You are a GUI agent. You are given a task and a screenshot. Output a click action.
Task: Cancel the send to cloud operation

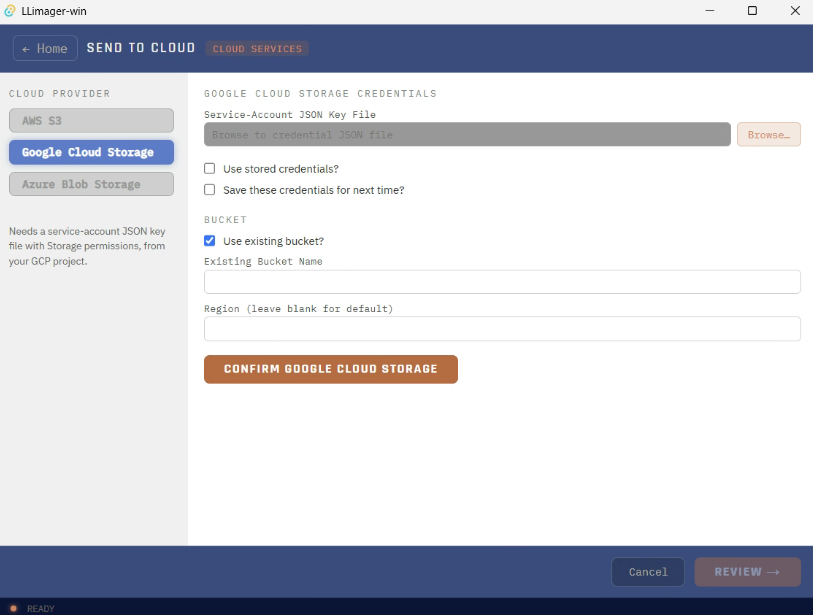click(648, 572)
